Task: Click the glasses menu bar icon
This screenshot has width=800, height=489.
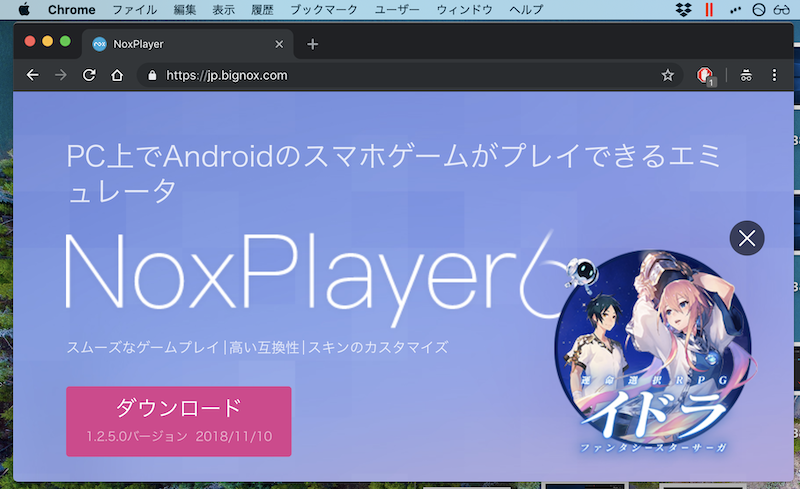Action: point(781,10)
